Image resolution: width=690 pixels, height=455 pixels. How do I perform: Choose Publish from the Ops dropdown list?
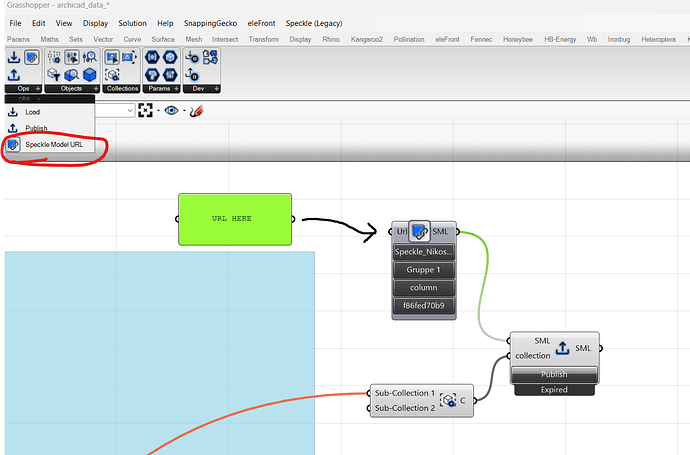(x=49, y=128)
